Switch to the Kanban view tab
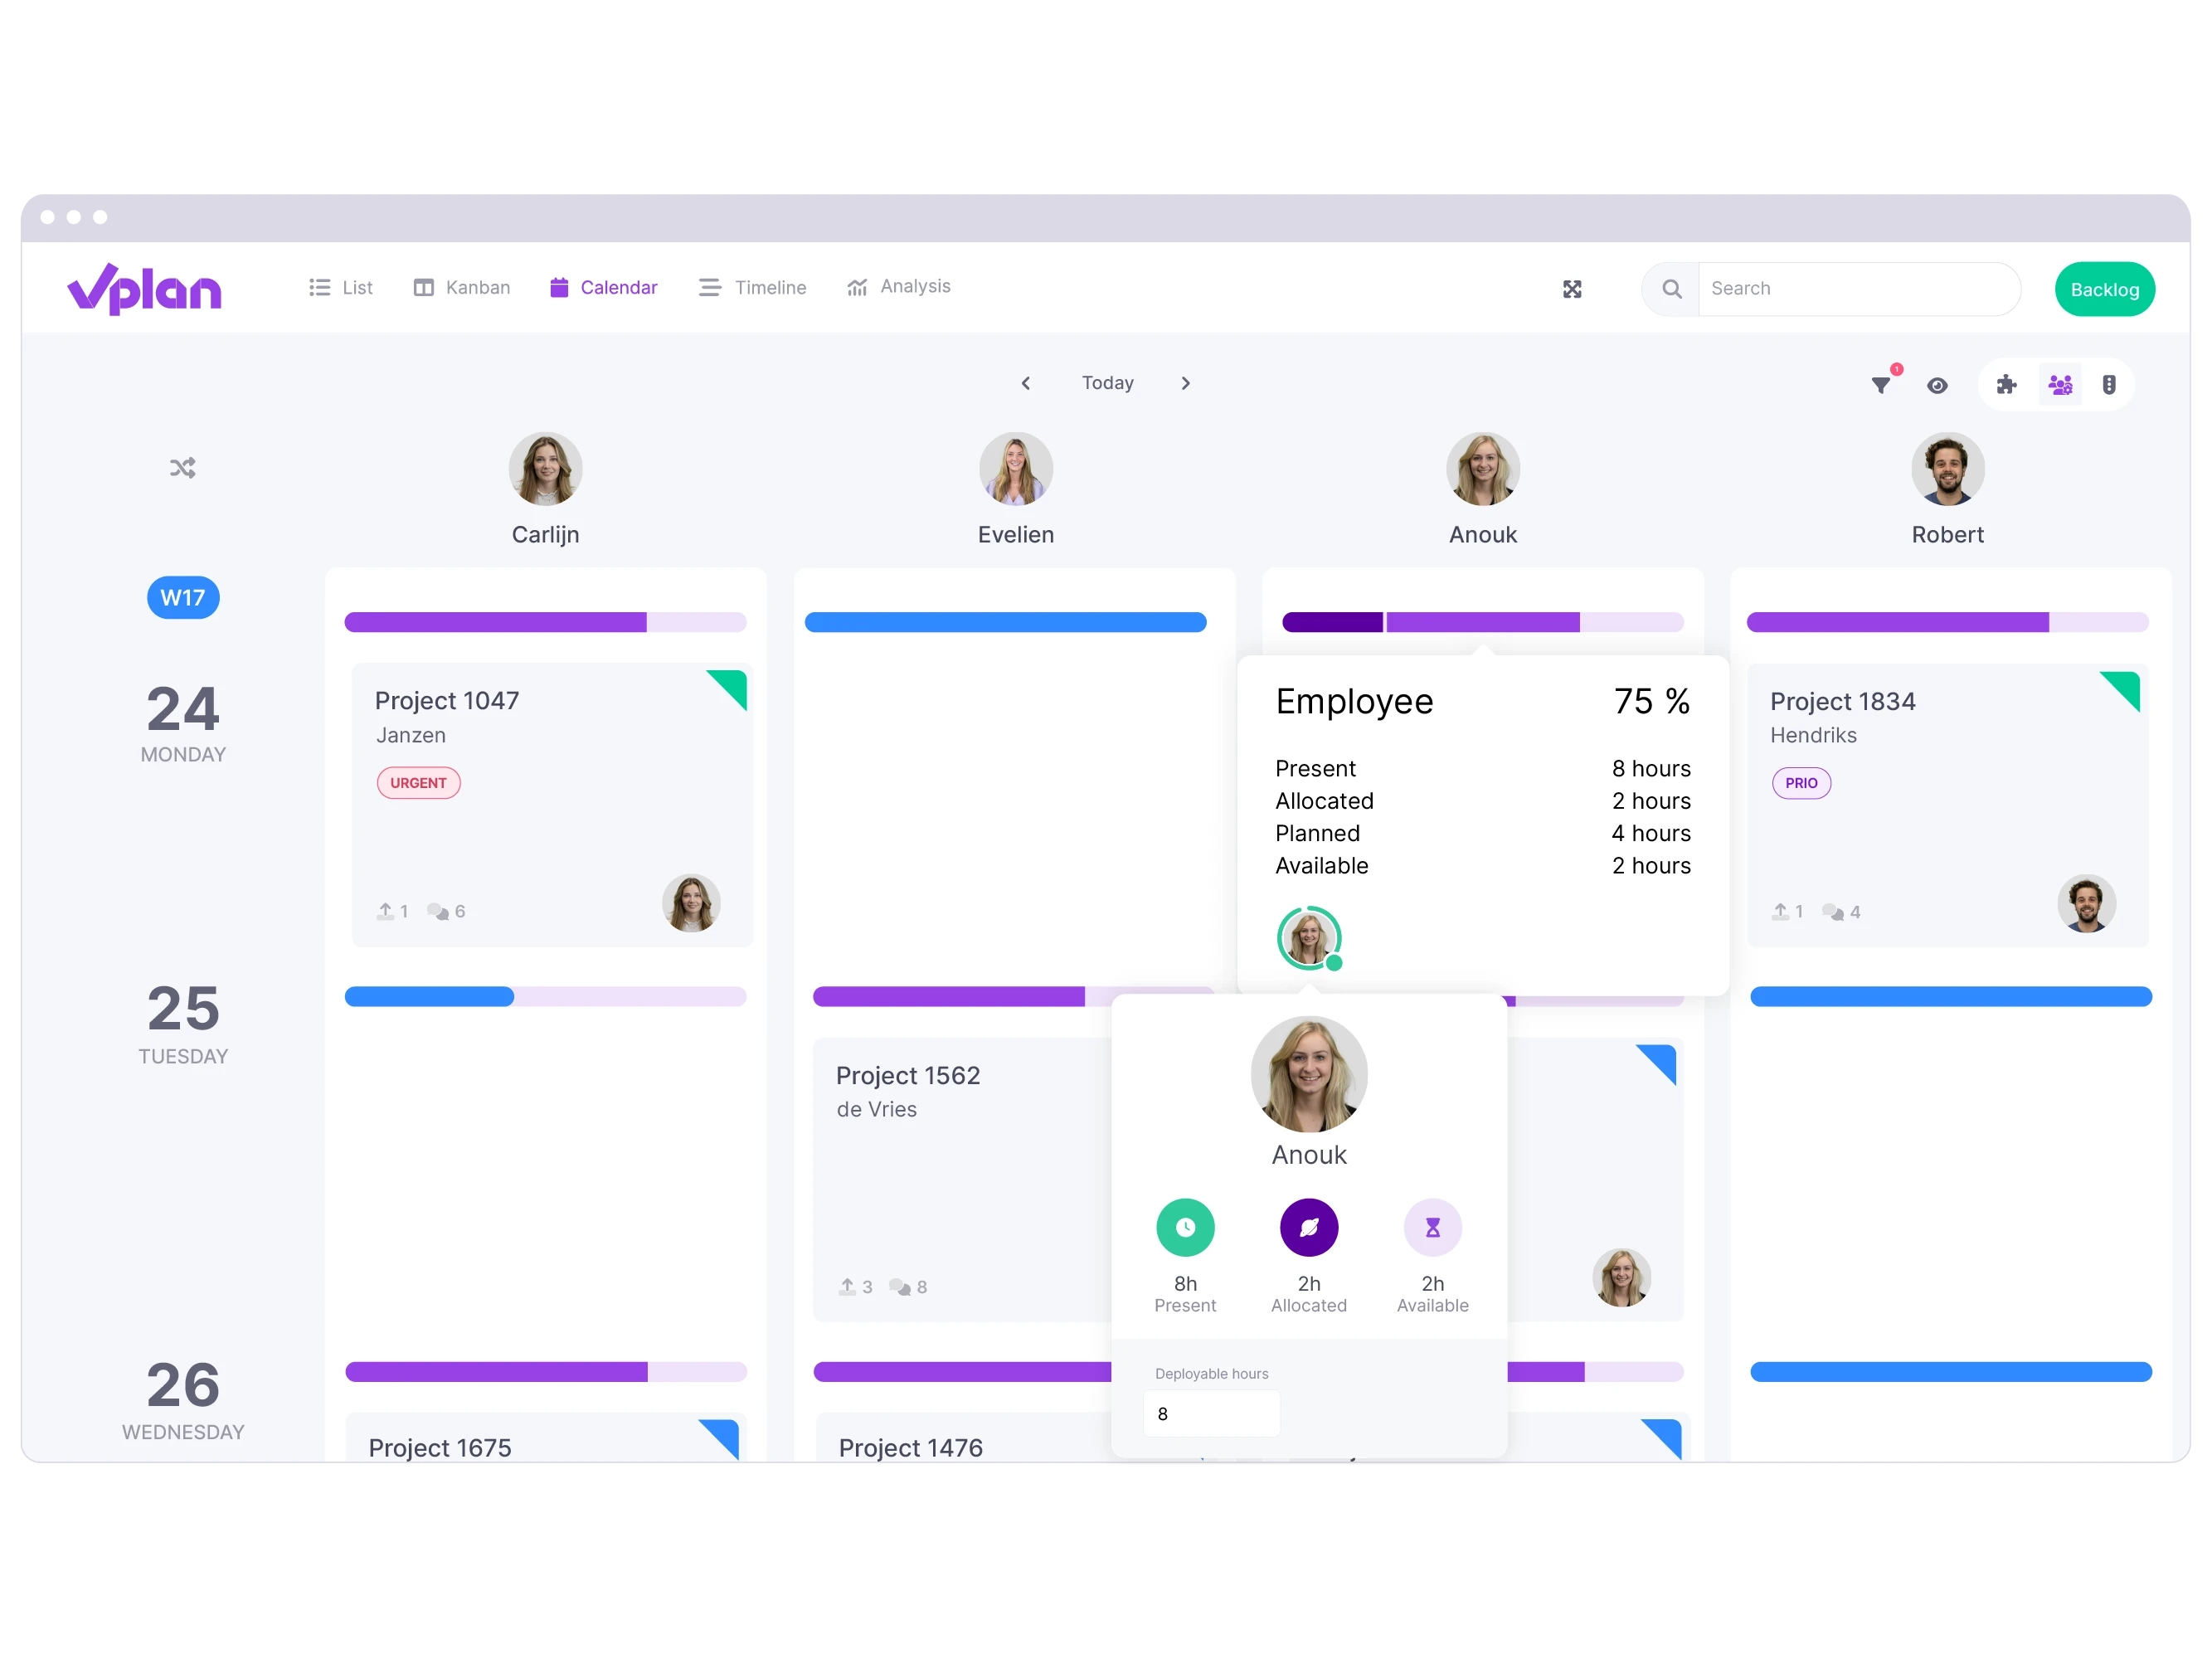The width and height of the screenshot is (2212, 1659). point(459,288)
